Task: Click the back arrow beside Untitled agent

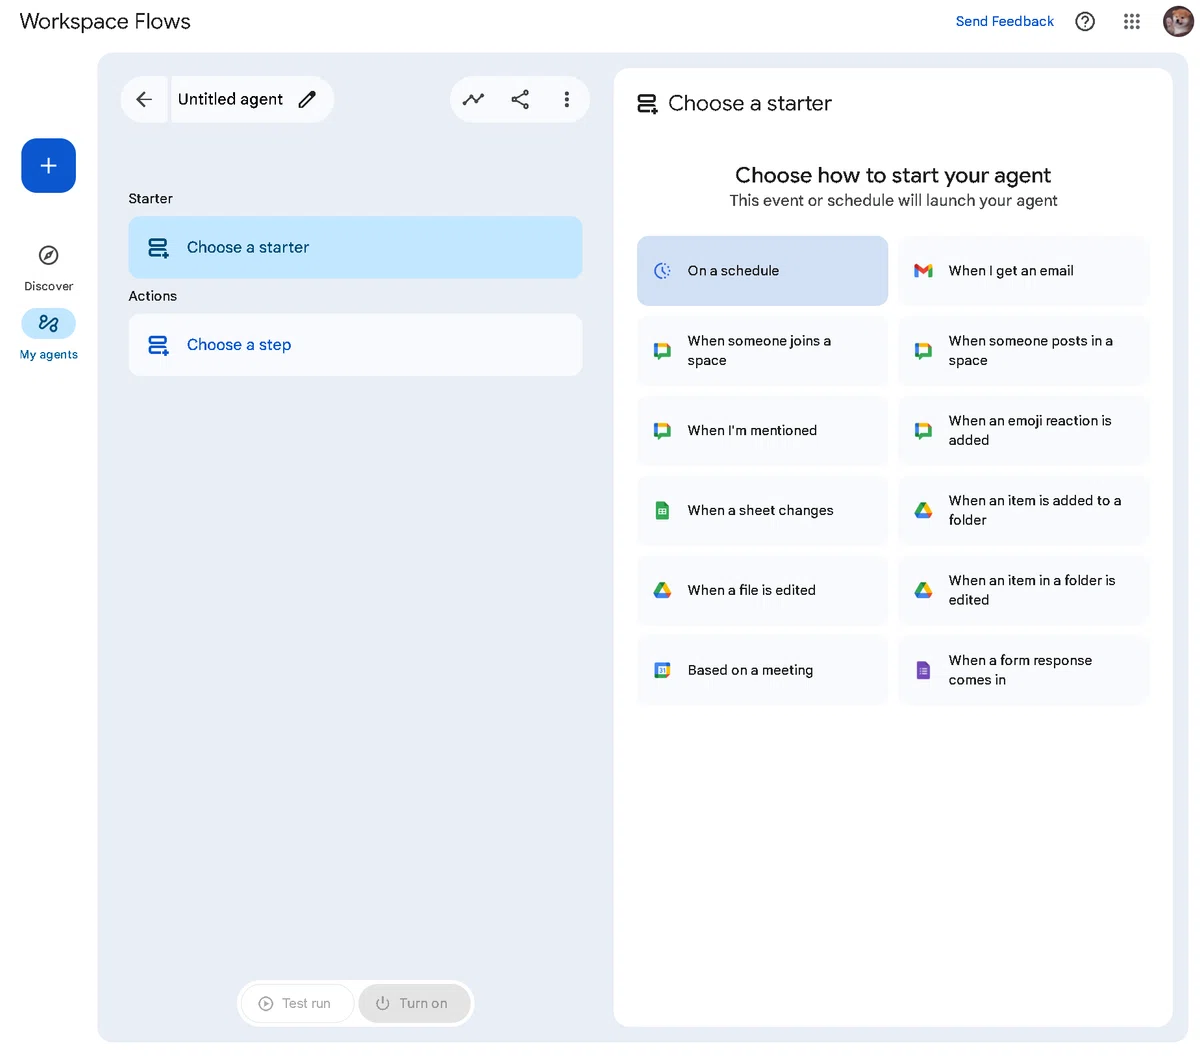Action: coord(144,99)
